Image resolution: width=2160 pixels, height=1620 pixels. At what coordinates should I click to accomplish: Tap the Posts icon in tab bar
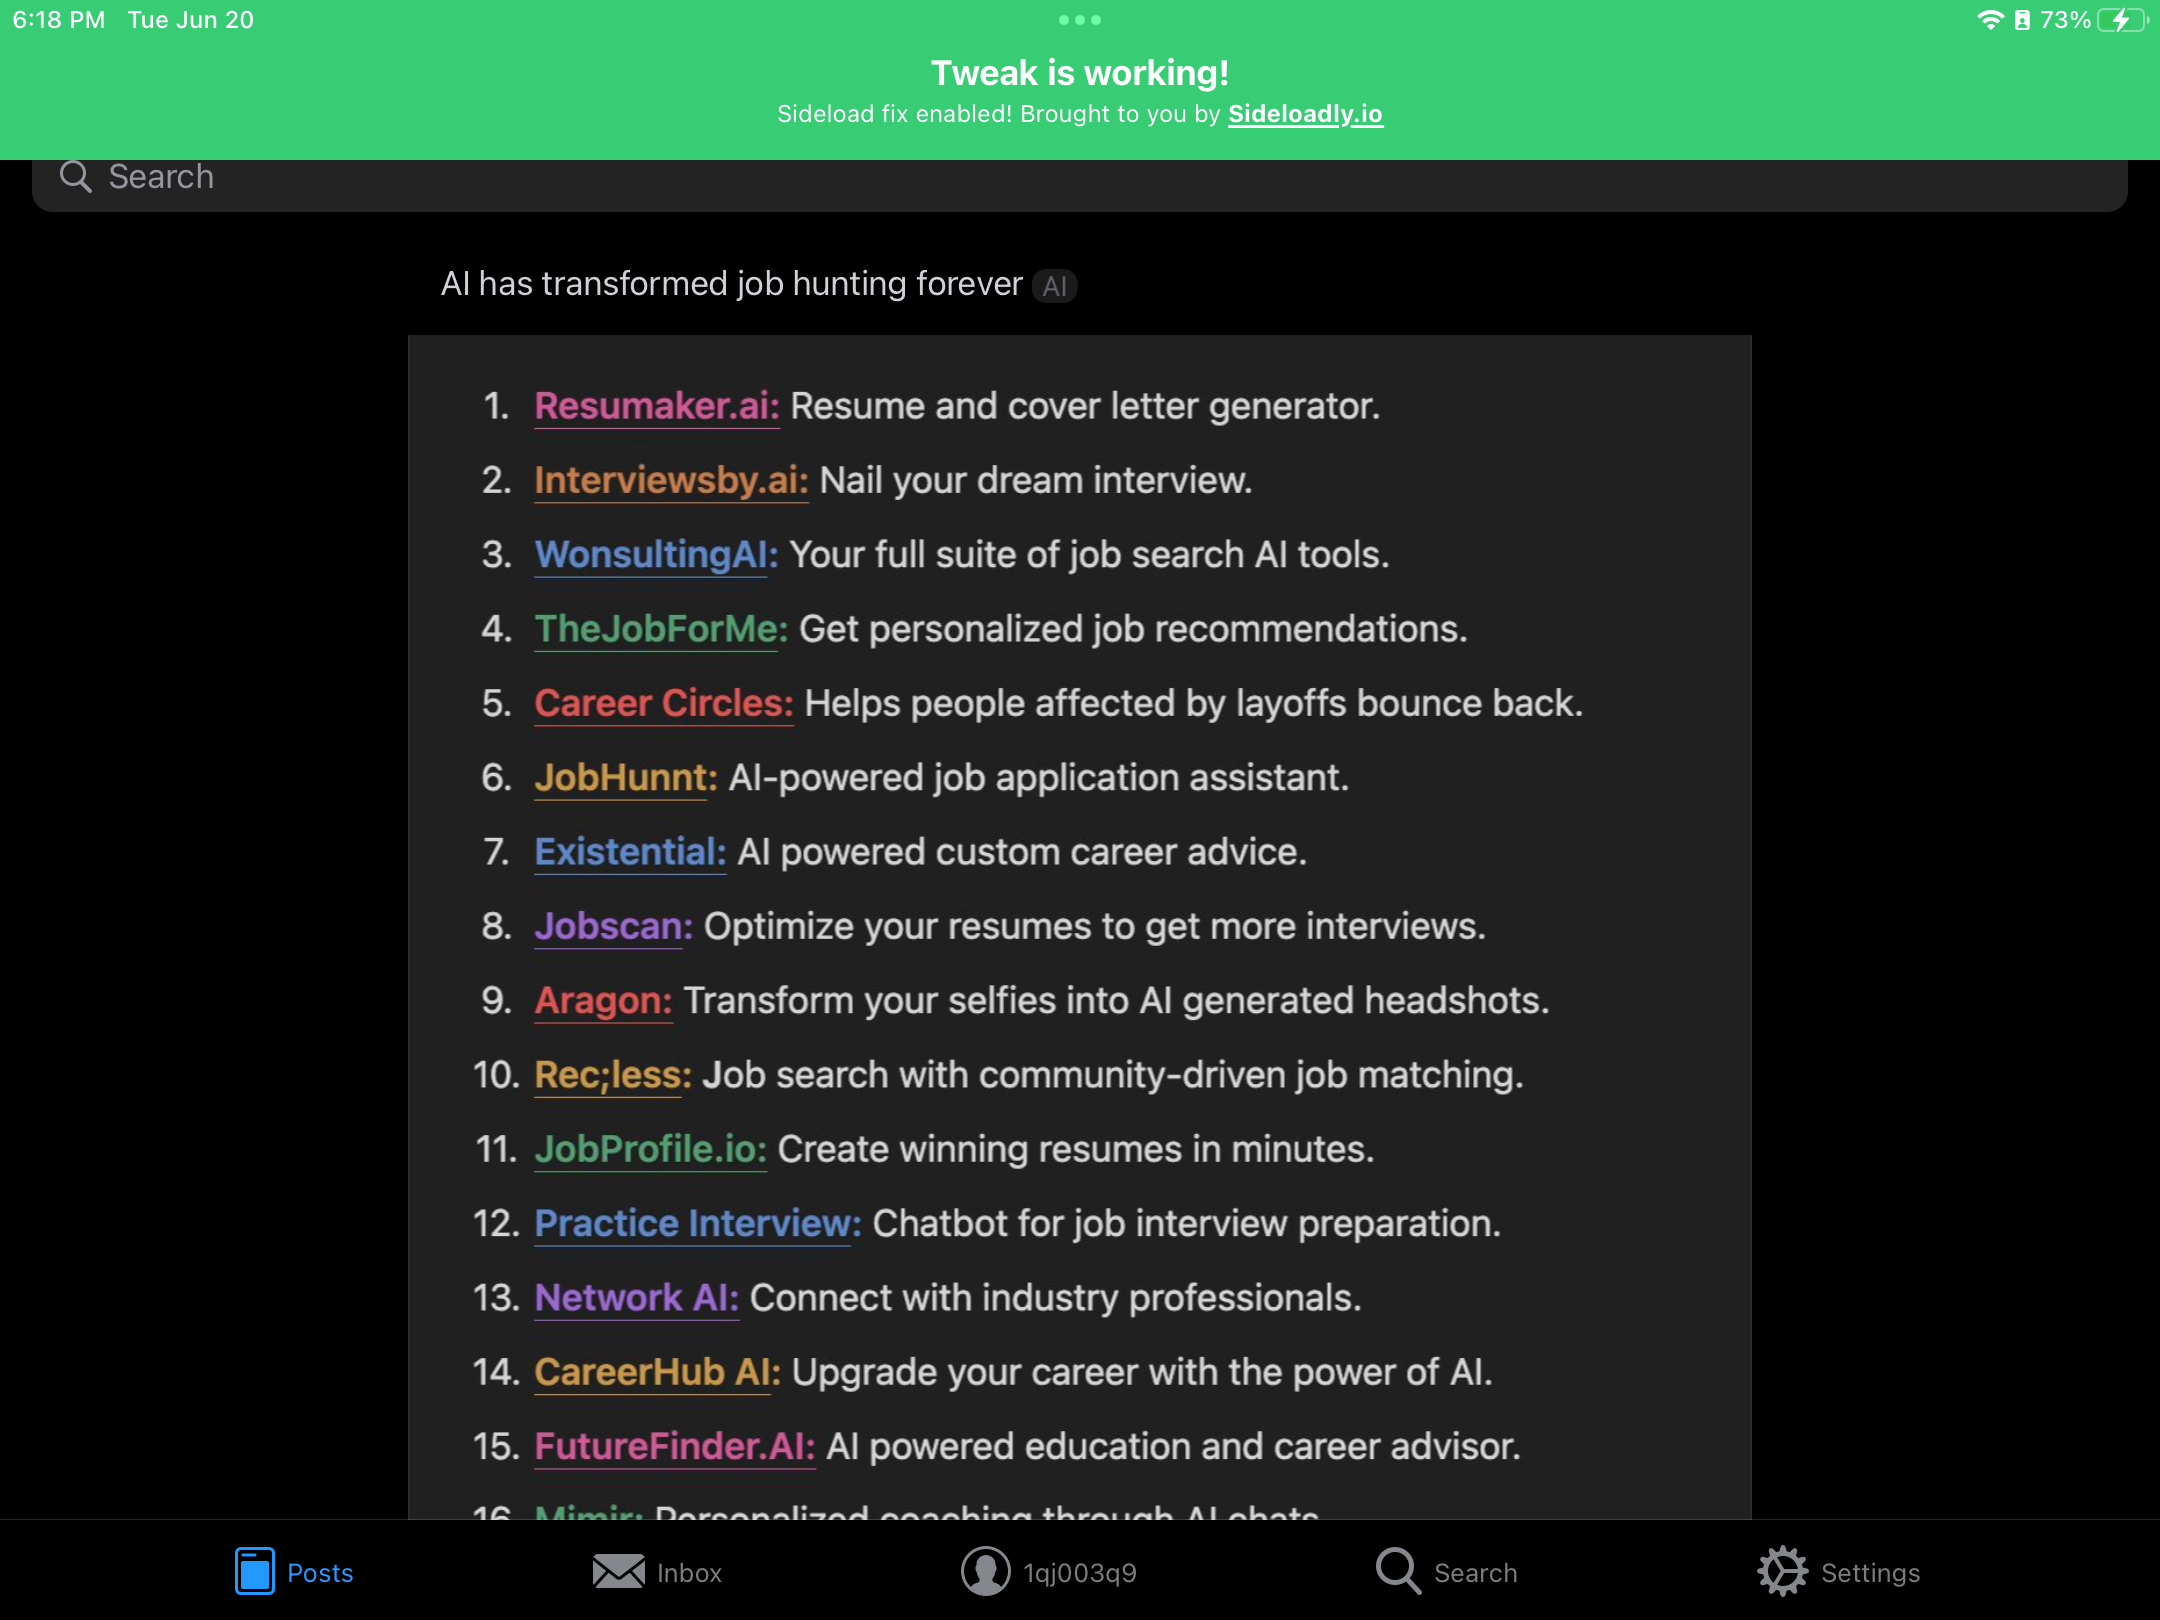pyautogui.click(x=255, y=1571)
